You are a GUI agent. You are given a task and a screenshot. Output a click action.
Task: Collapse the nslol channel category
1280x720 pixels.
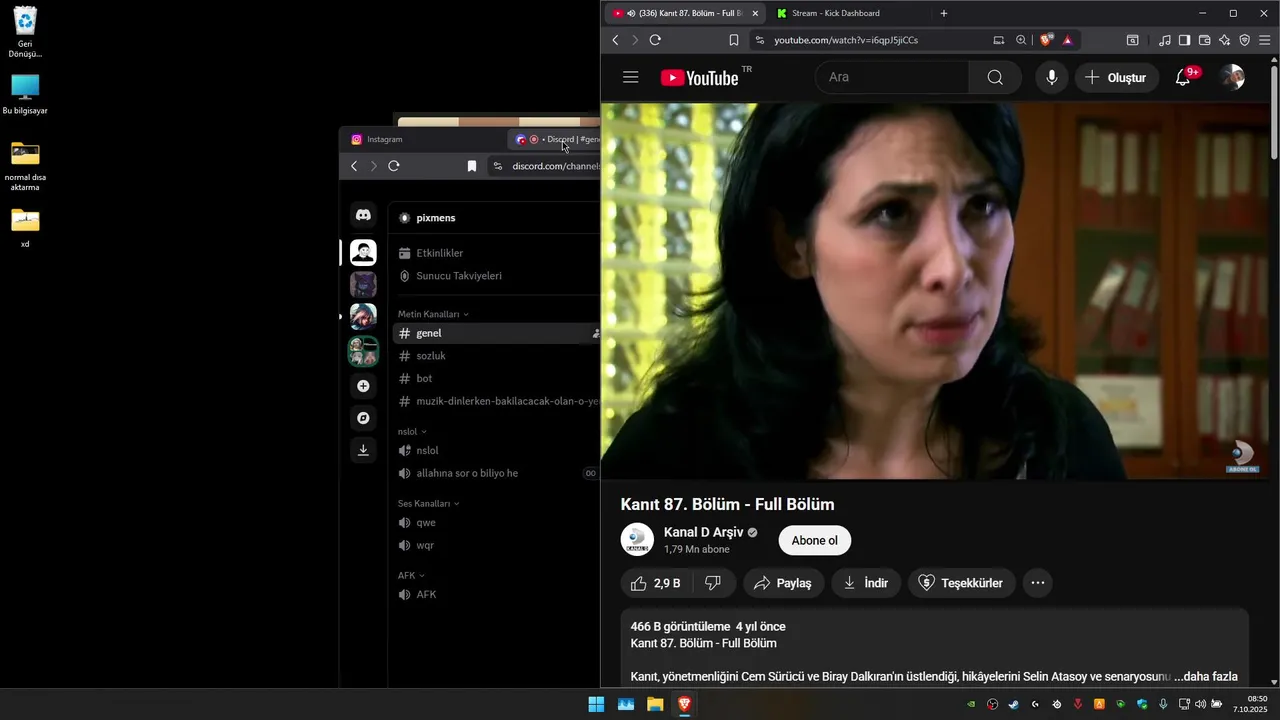tap(412, 431)
